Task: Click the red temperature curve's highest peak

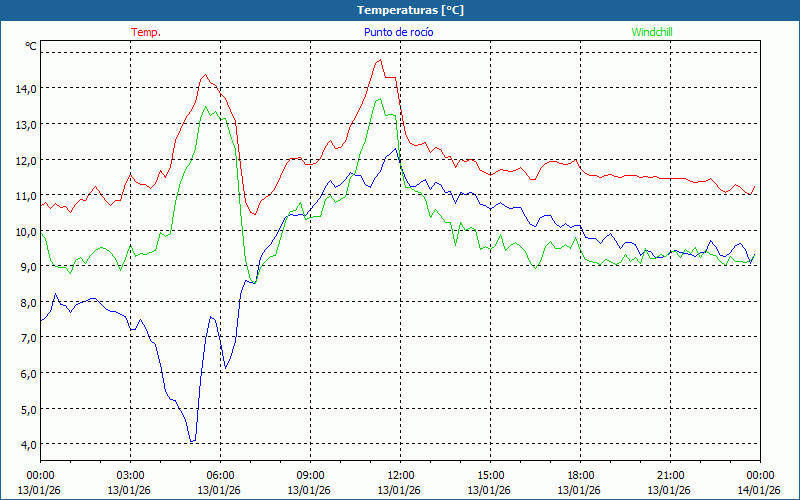Action: (x=379, y=60)
